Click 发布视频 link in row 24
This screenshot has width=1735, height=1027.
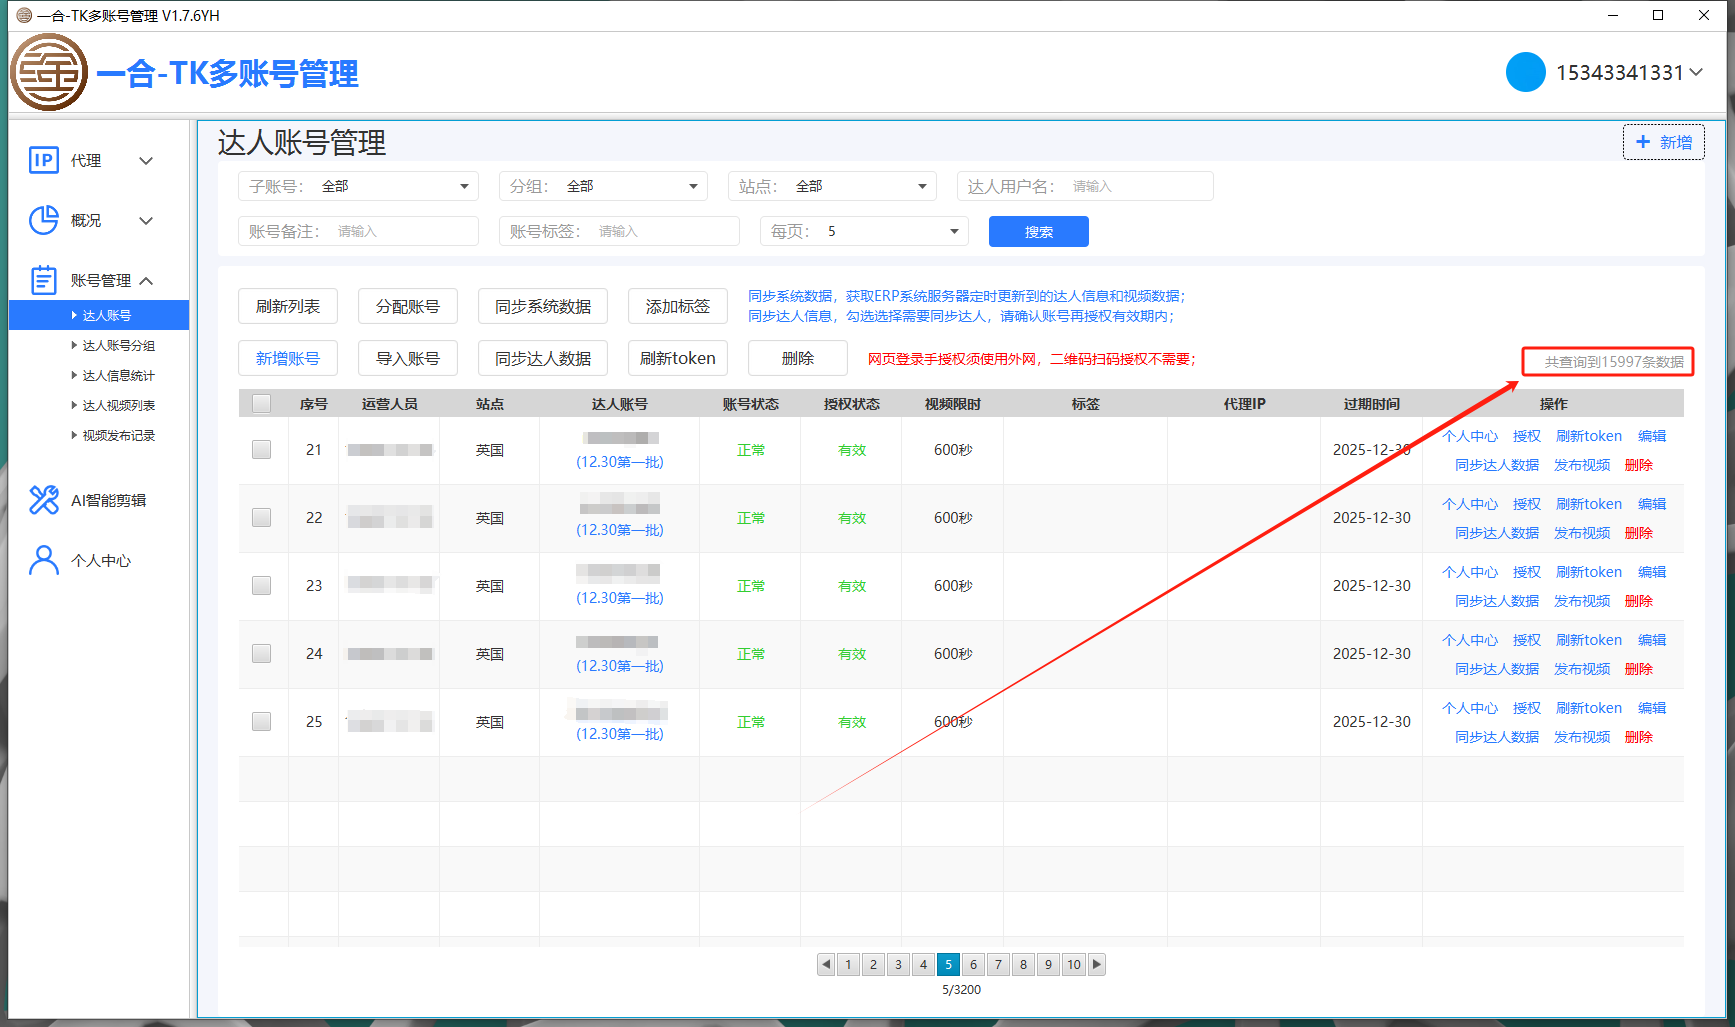[x=1582, y=669]
